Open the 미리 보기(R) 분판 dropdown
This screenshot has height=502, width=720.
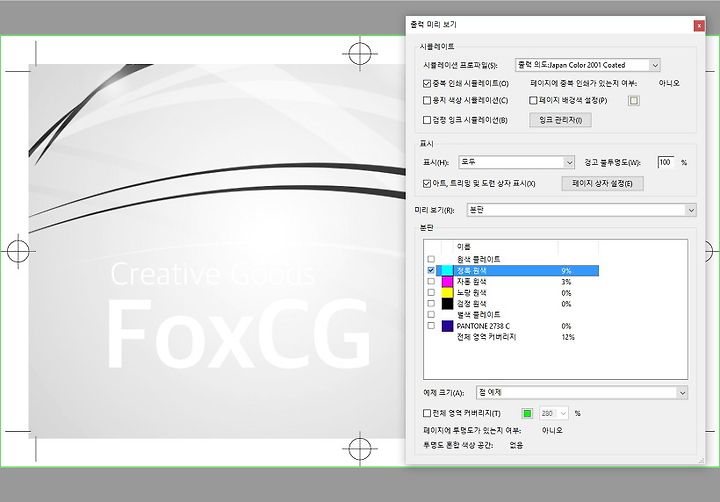click(x=581, y=210)
